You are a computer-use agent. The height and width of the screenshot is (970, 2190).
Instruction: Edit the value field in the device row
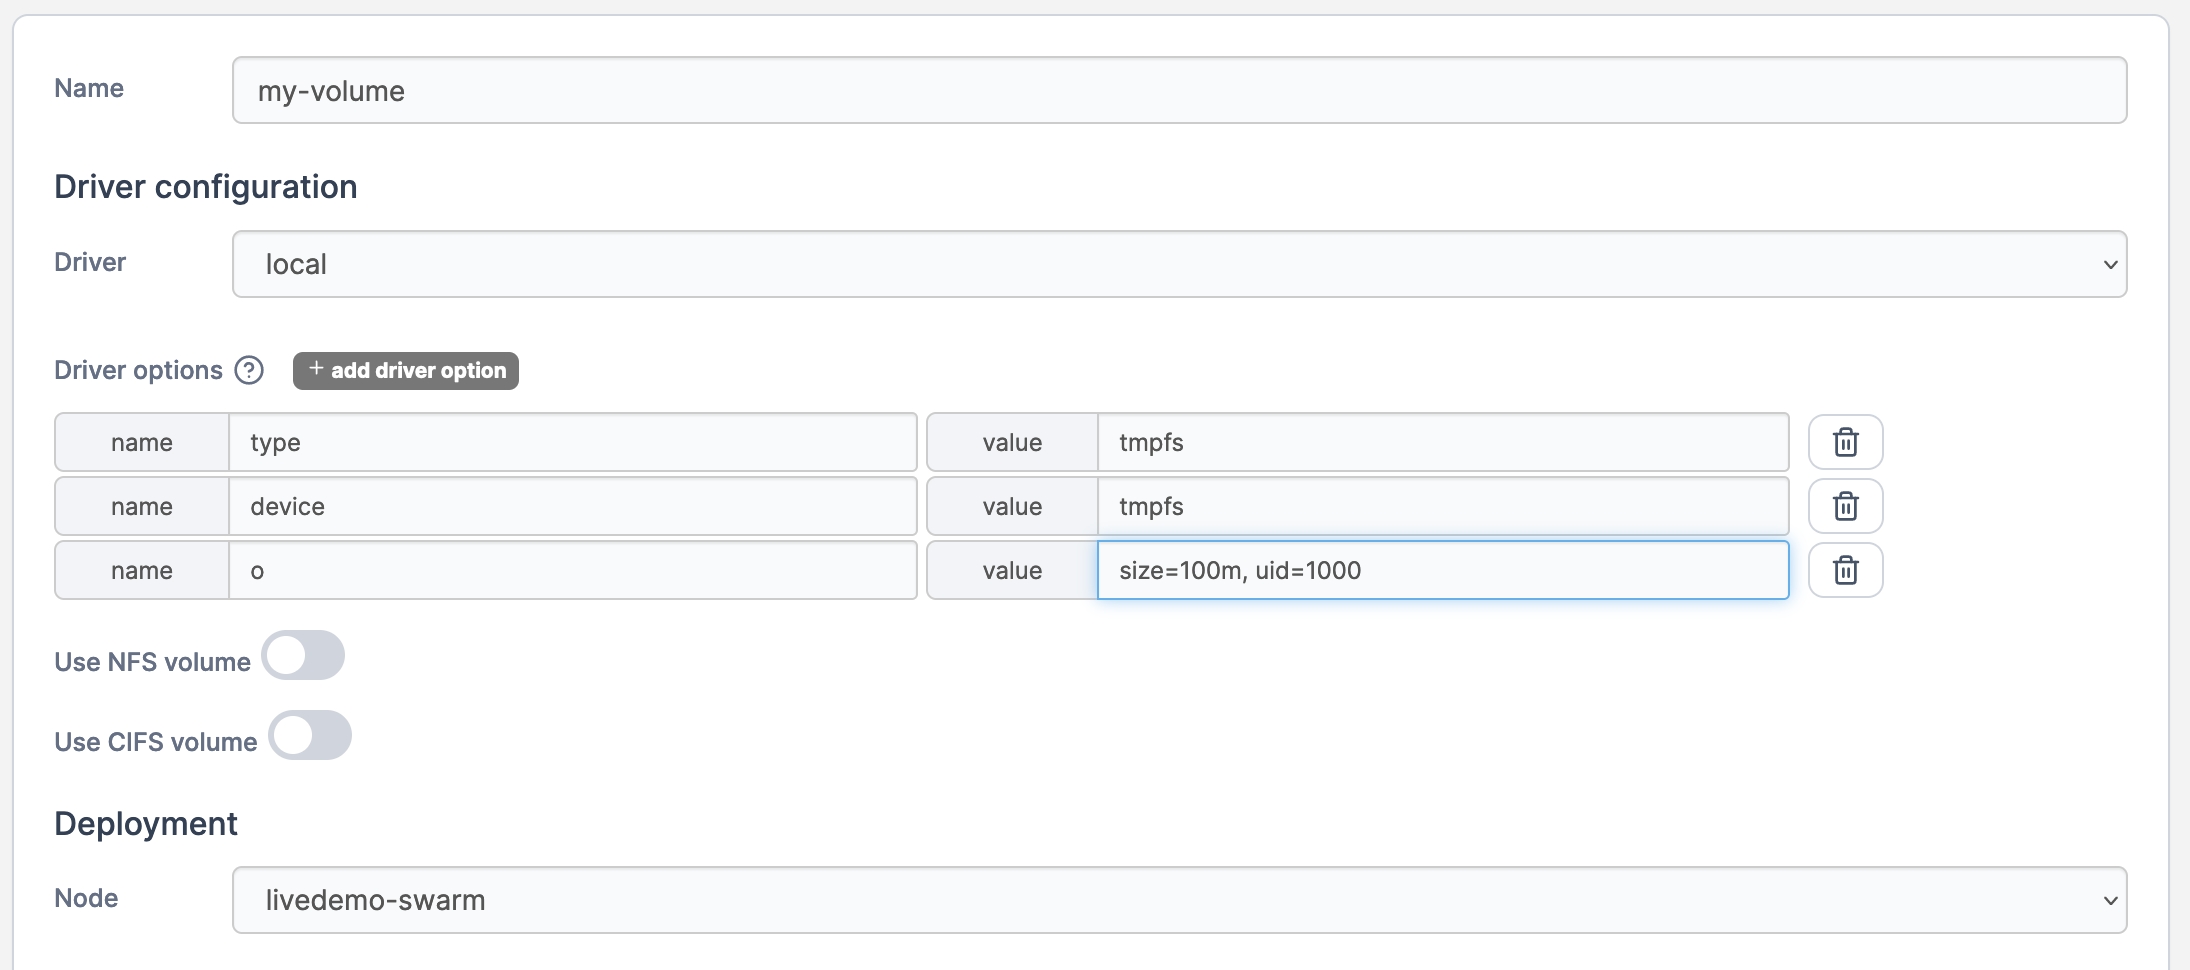click(1442, 506)
